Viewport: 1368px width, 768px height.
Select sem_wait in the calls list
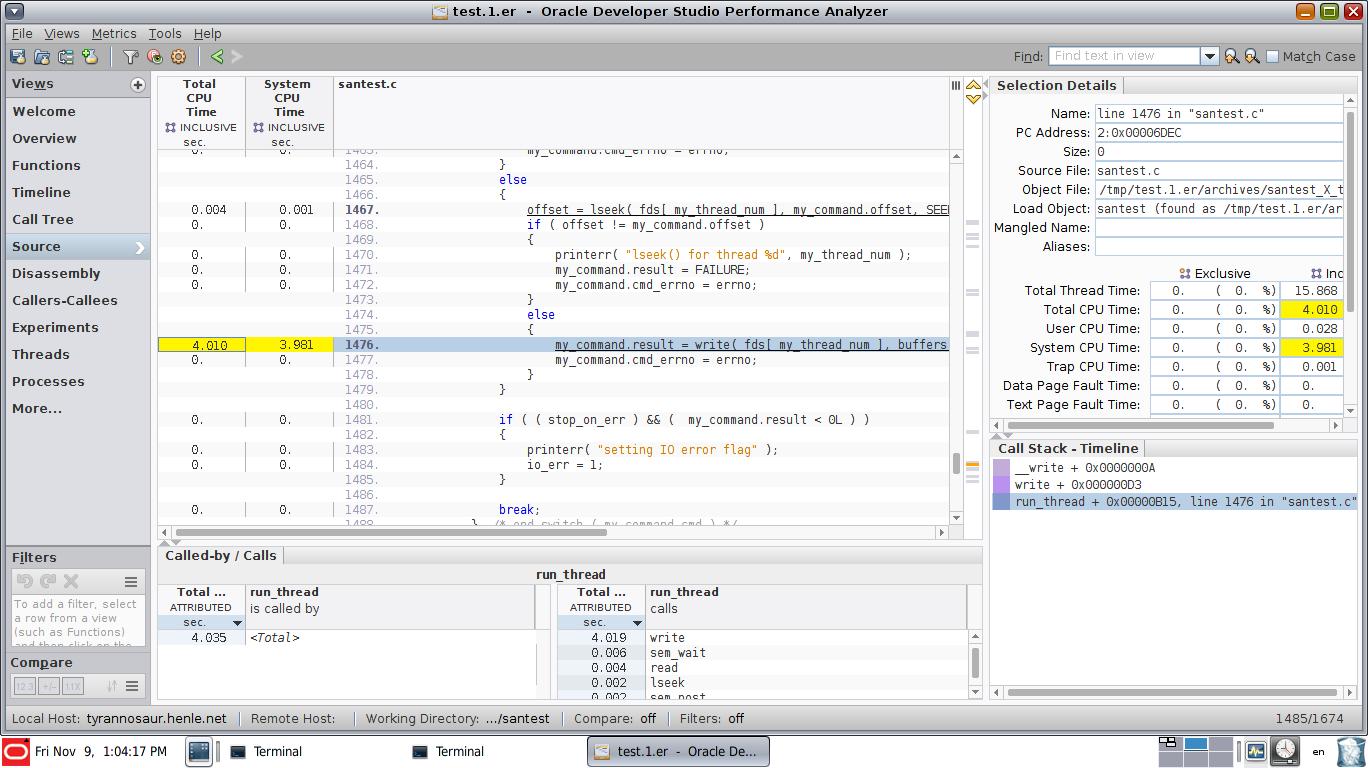coord(763,653)
